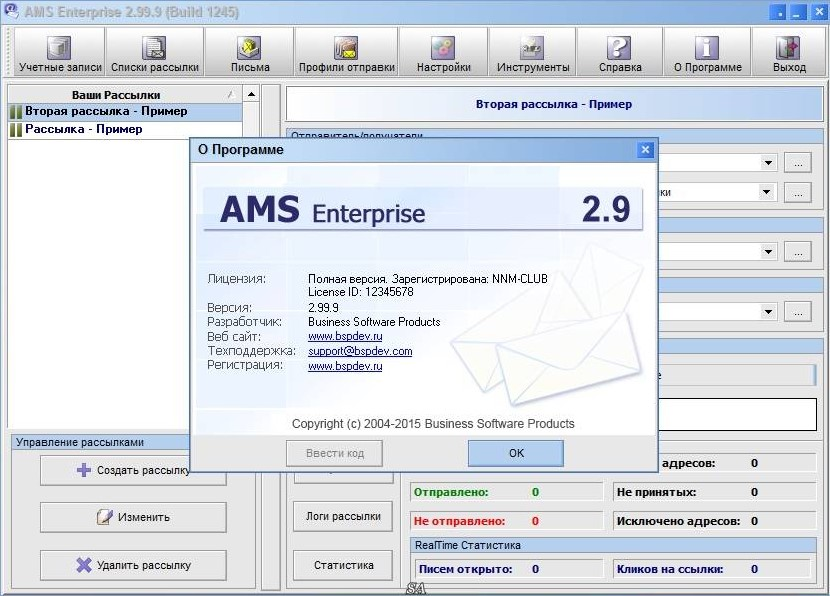Click the Отправлено counter label
The width and height of the screenshot is (830, 596).
(451, 492)
